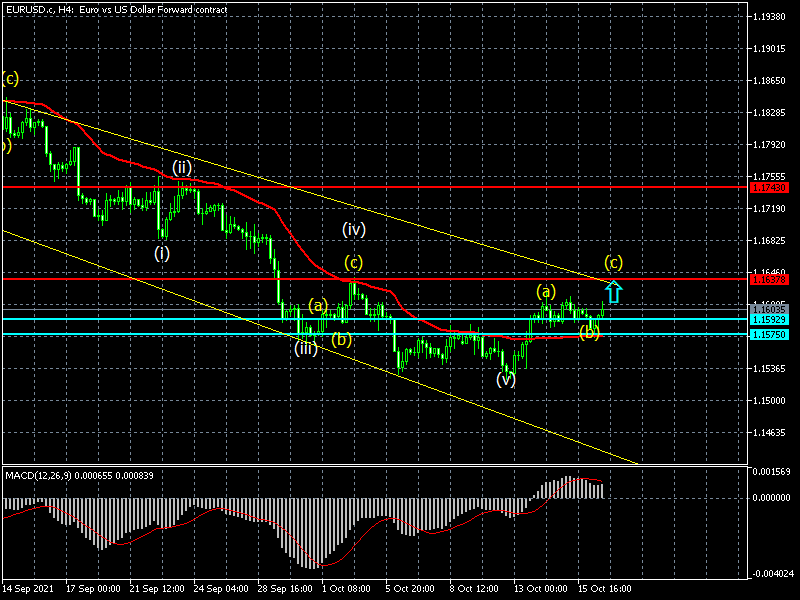Select the white wave (v) label
The height and width of the screenshot is (600, 800).
(x=507, y=380)
